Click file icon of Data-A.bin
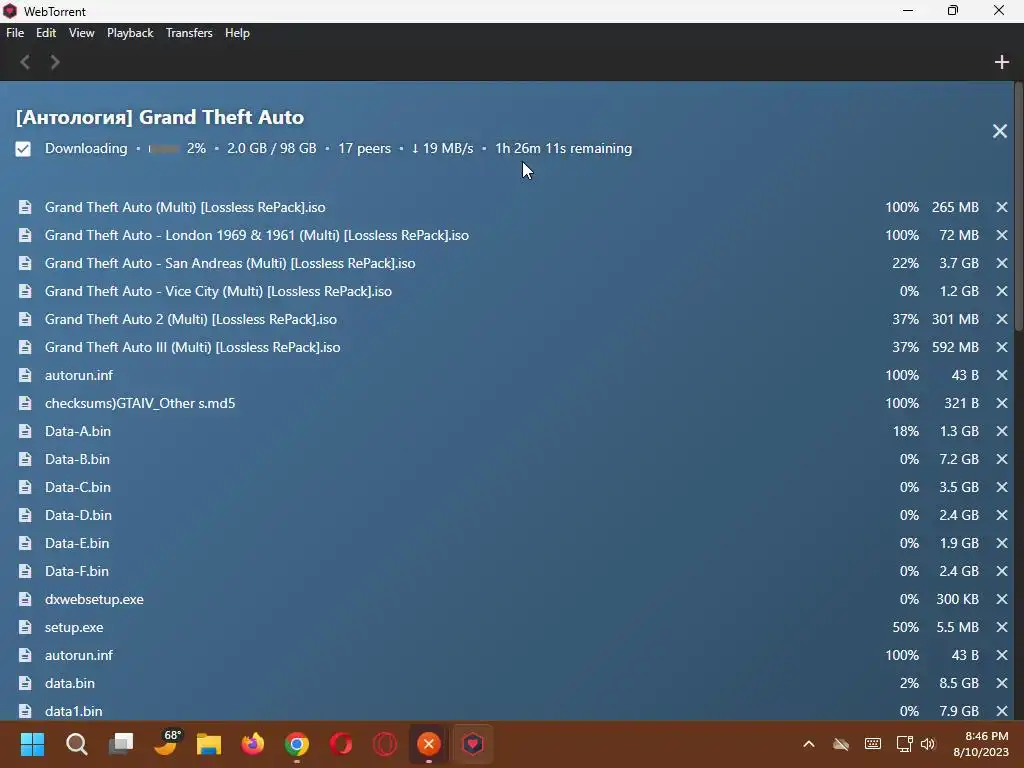This screenshot has height=768, width=1024. (x=25, y=432)
